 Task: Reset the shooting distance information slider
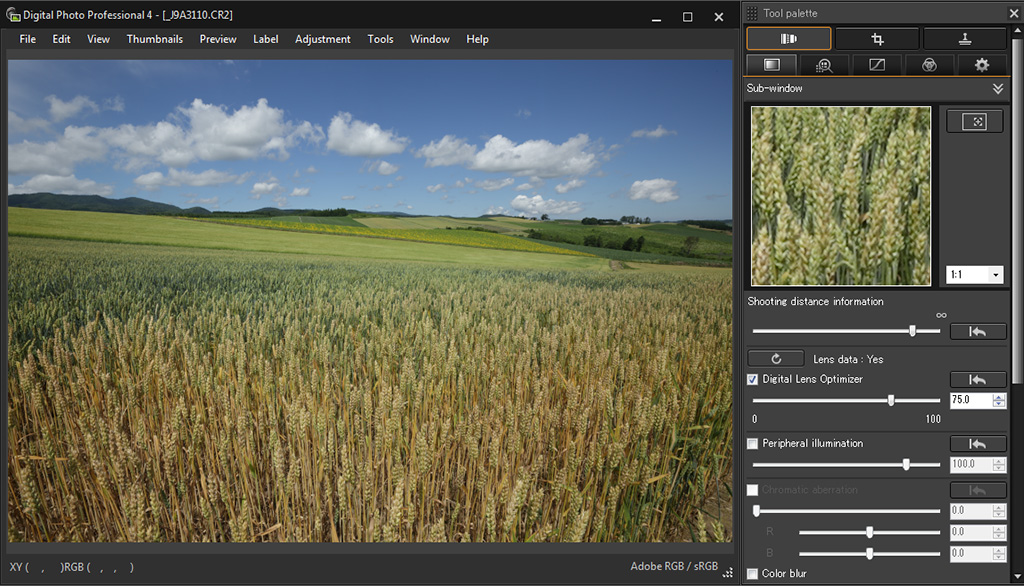click(x=978, y=331)
